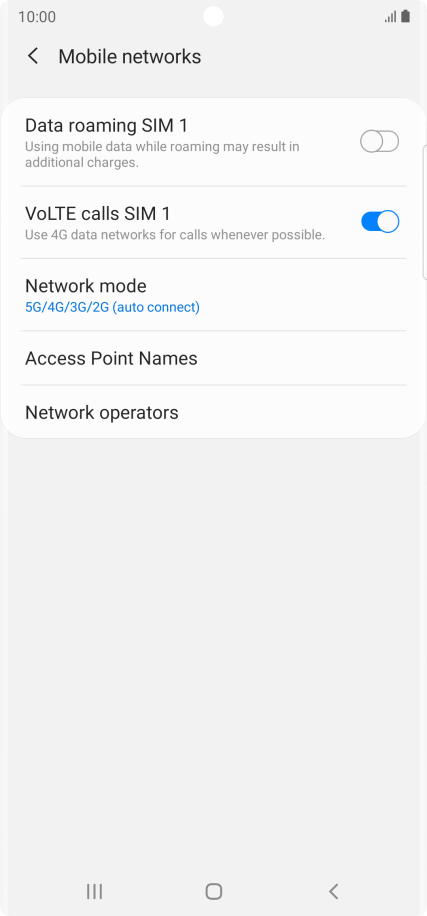Select the 5G/4G/3G/2G (auto connect) value

click(112, 307)
